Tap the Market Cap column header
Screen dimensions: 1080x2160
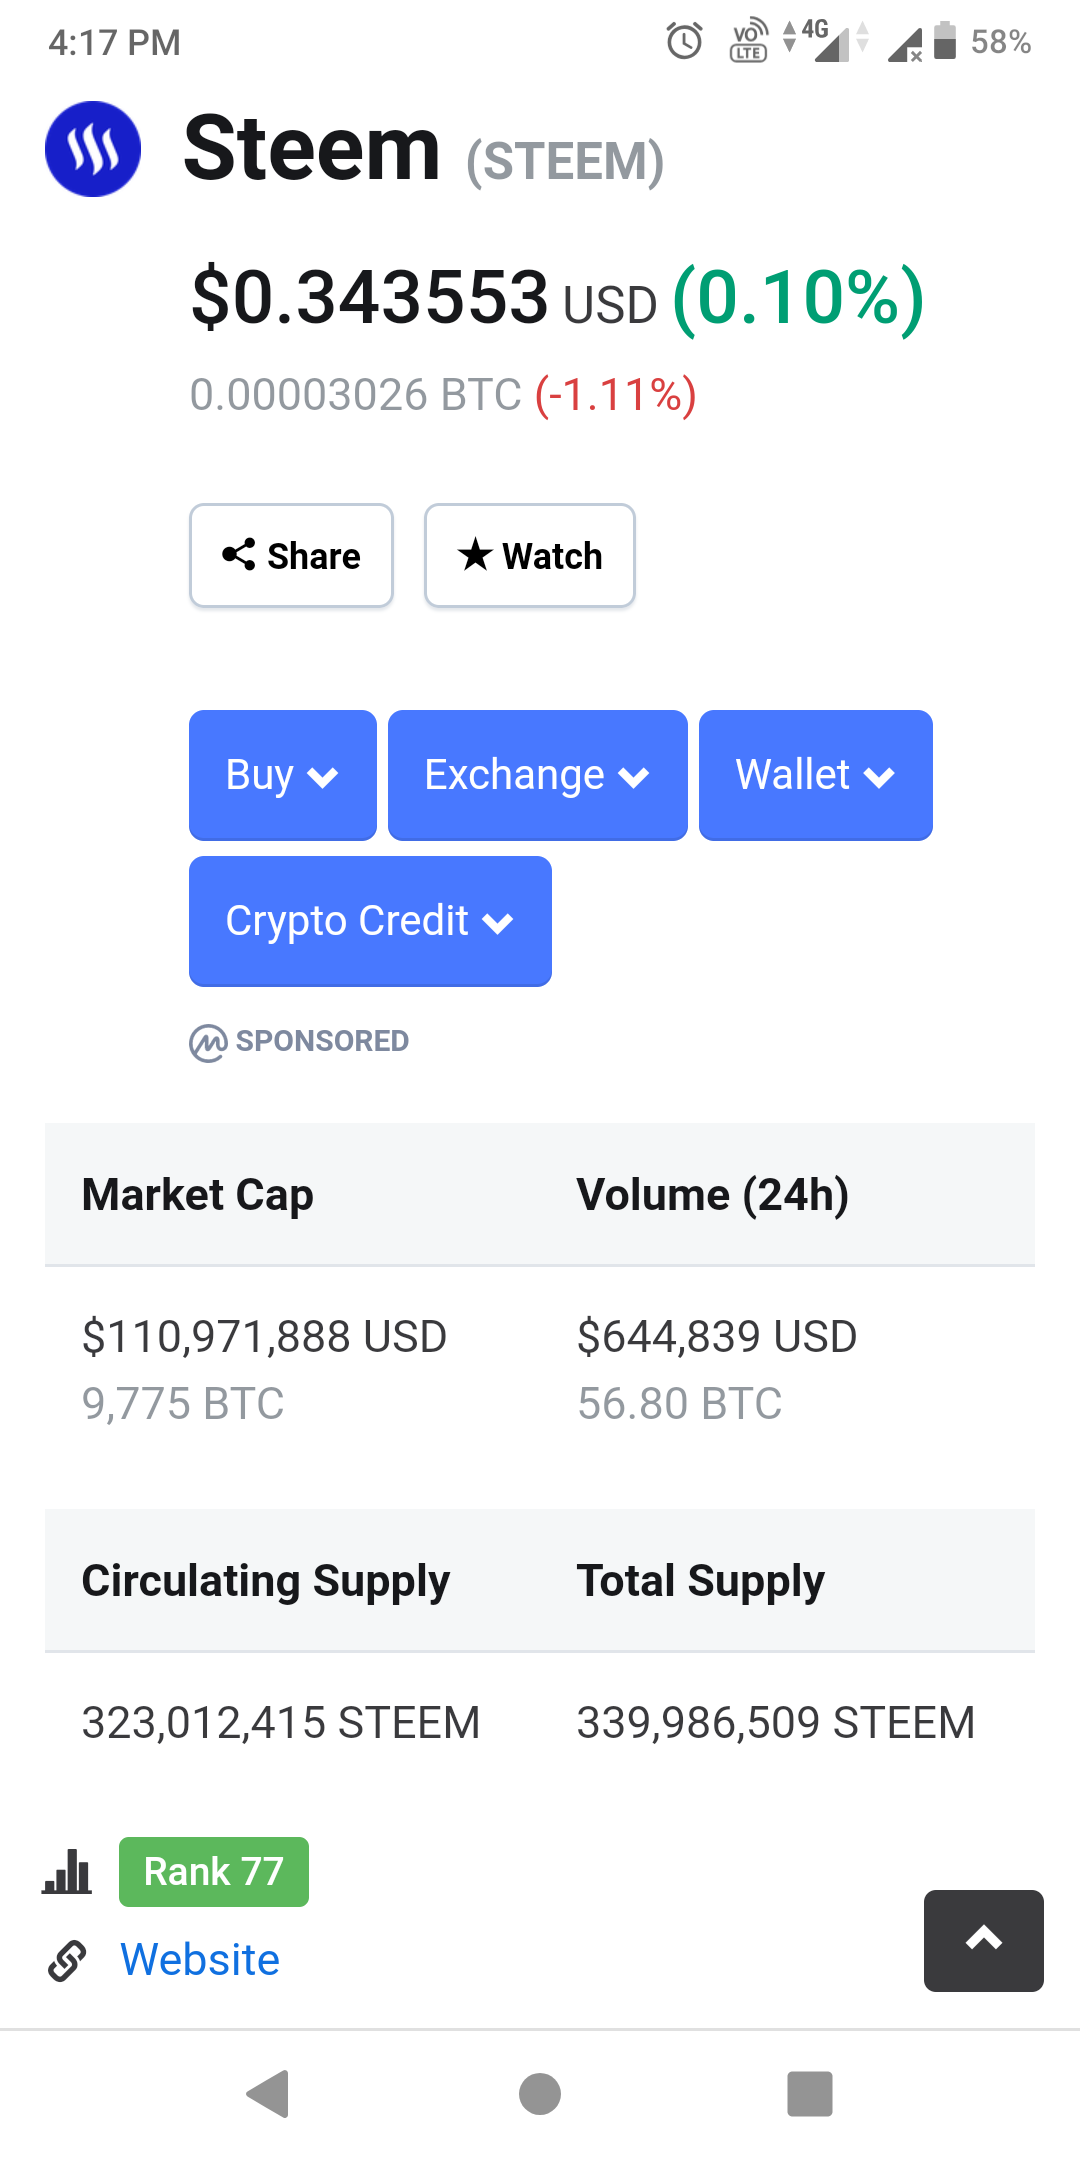(x=198, y=1195)
